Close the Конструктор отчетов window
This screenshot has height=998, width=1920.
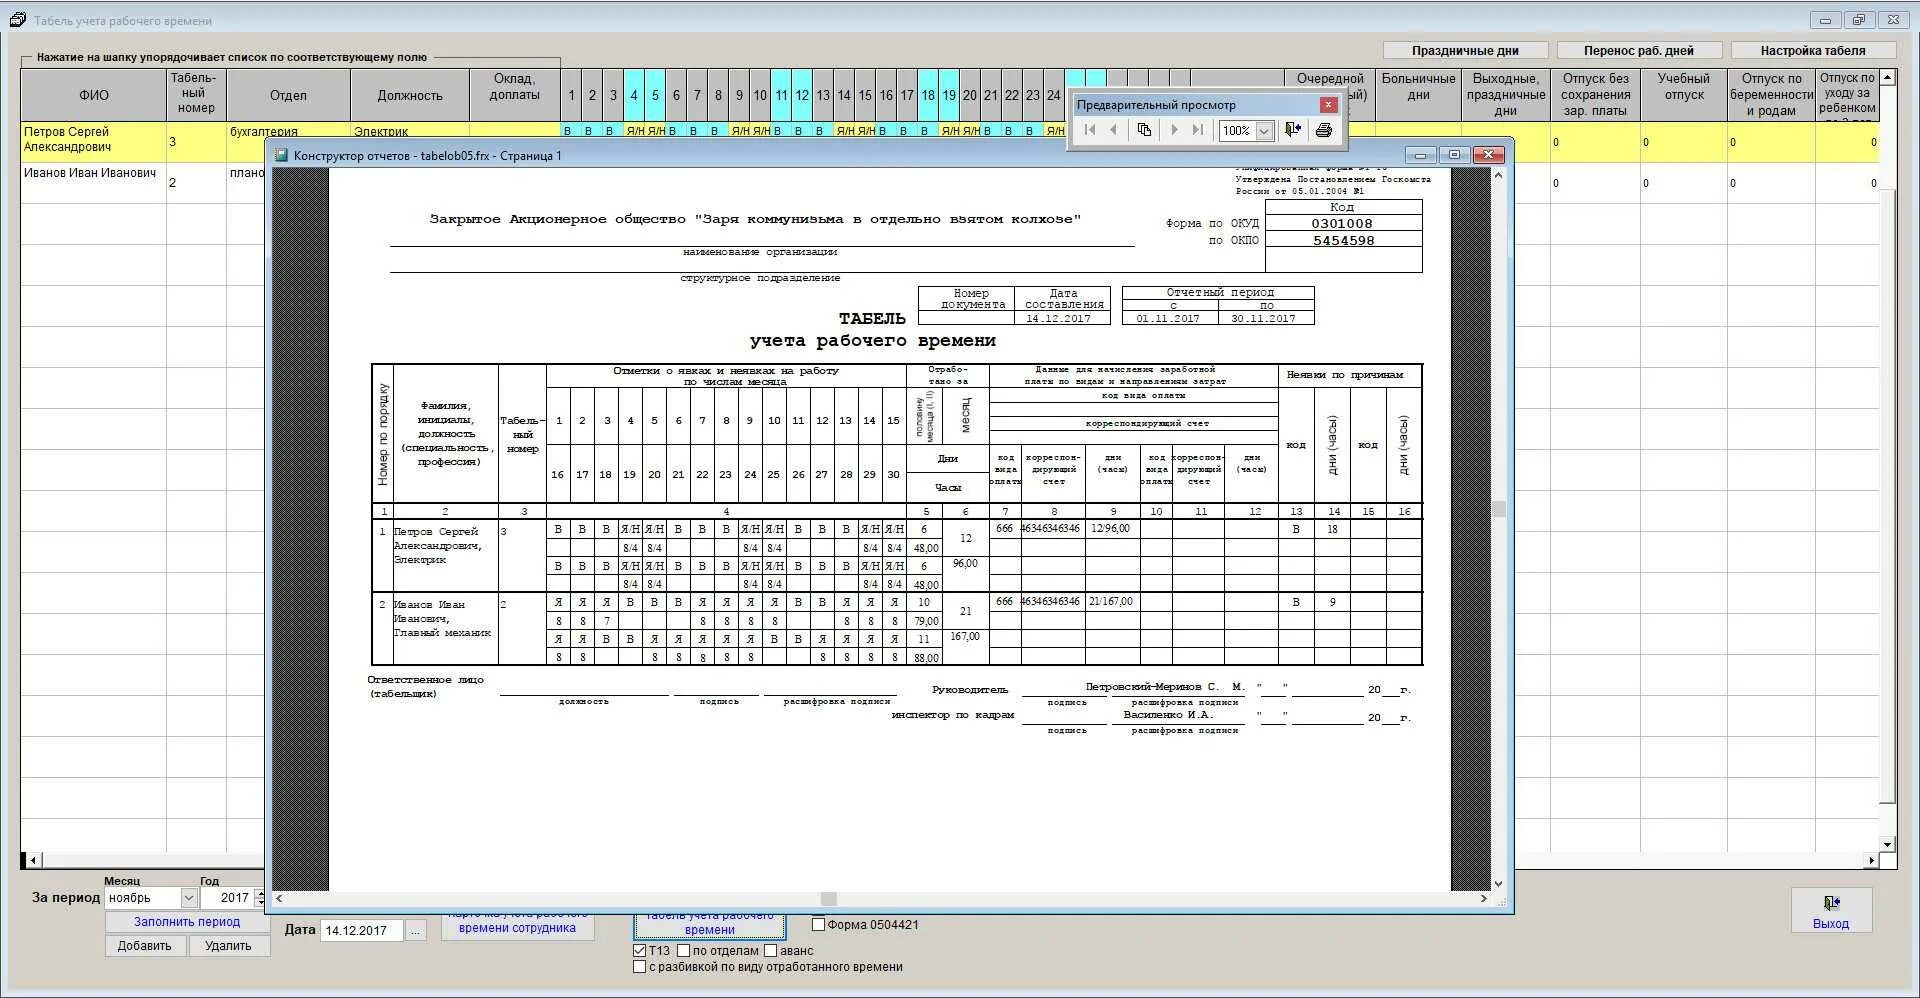[1488, 155]
